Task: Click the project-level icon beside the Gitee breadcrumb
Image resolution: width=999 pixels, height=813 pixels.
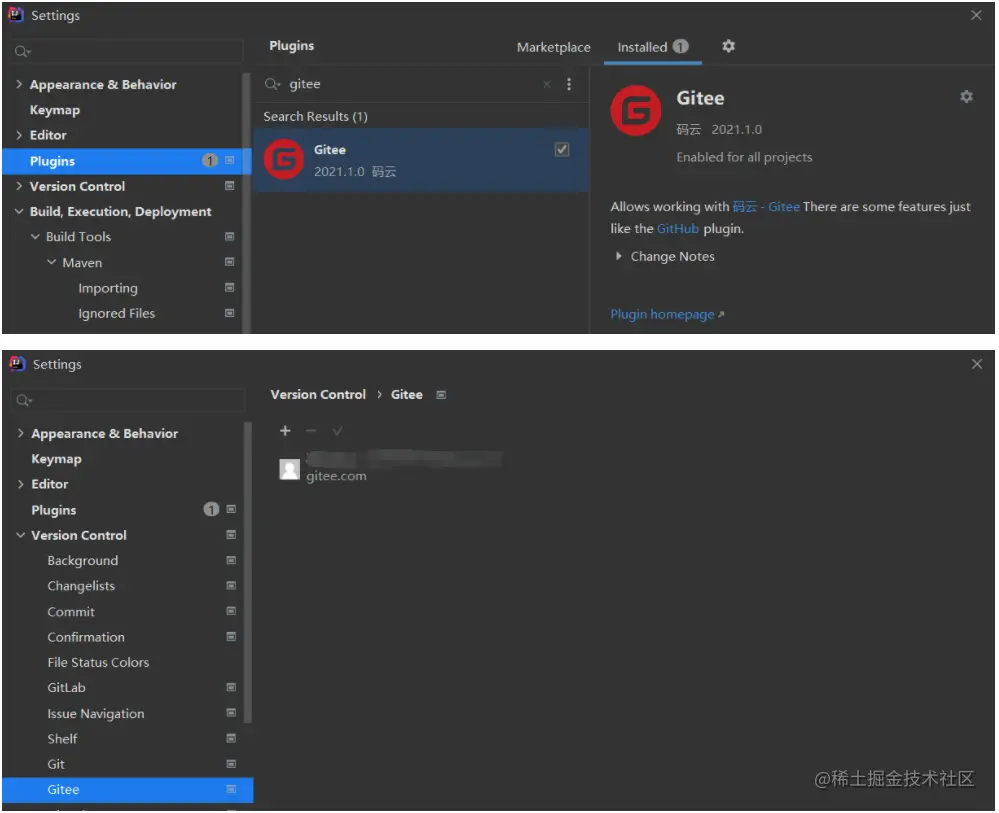Action: click(441, 395)
